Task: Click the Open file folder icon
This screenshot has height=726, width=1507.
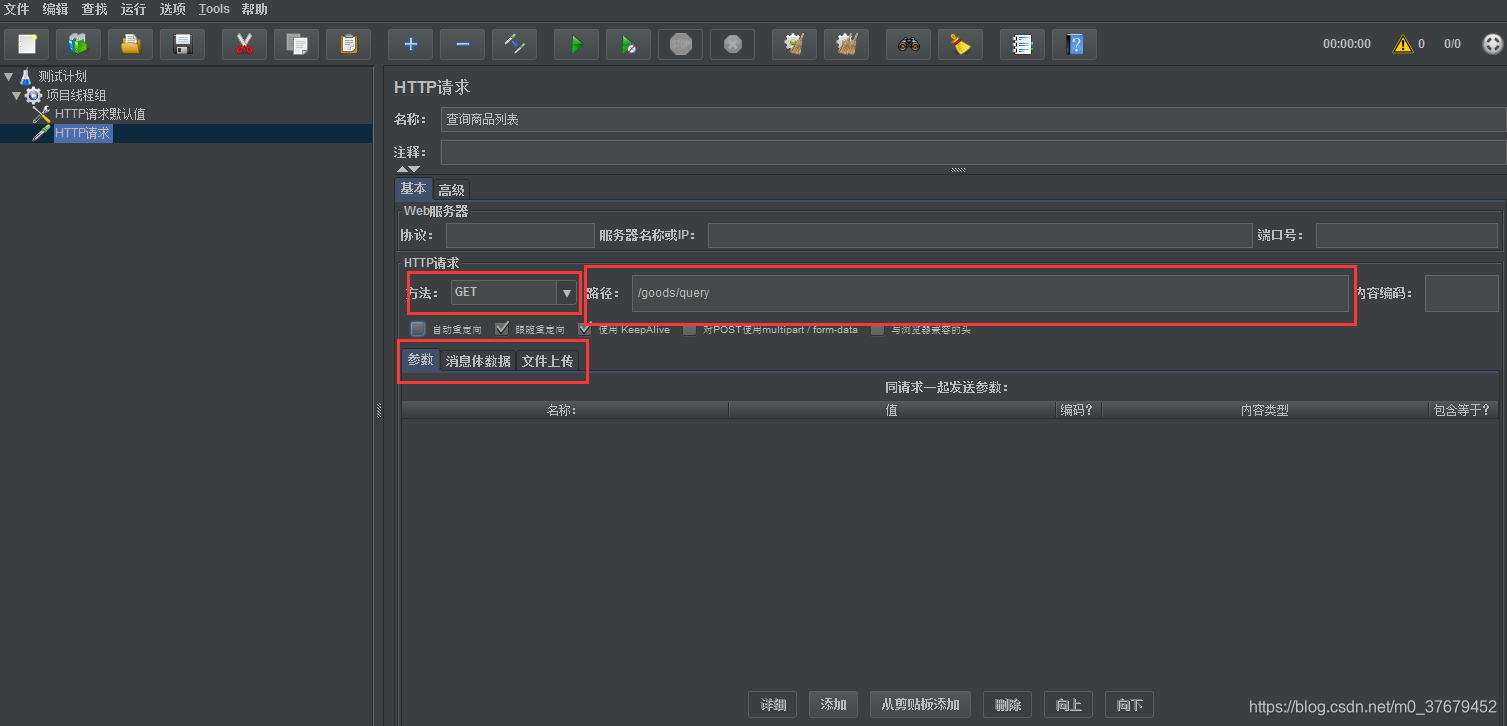Action: [130, 44]
